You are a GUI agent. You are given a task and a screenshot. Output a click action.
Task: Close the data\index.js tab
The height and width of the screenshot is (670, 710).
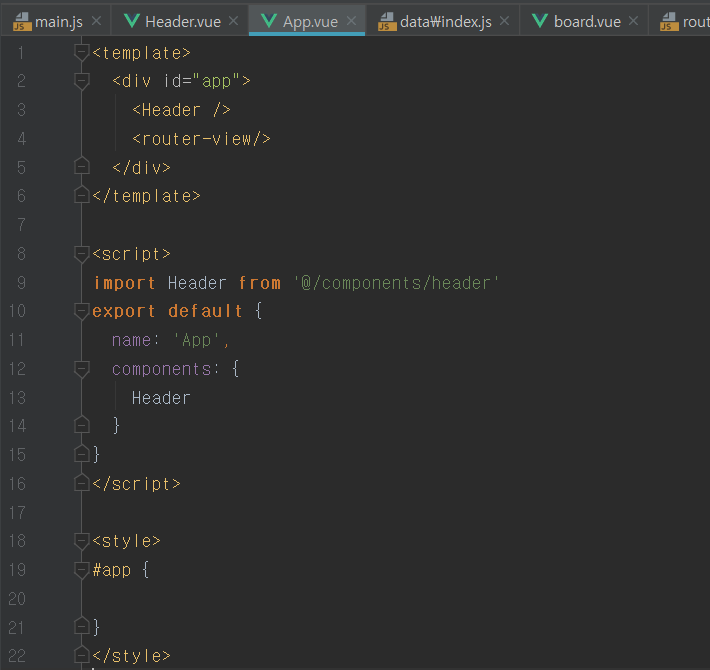click(504, 21)
